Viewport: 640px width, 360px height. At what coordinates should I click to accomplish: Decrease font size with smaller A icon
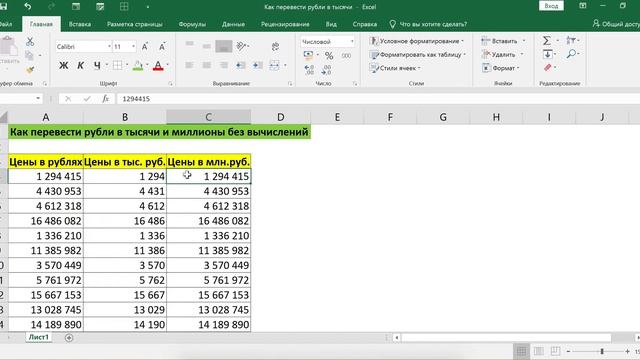pos(162,47)
